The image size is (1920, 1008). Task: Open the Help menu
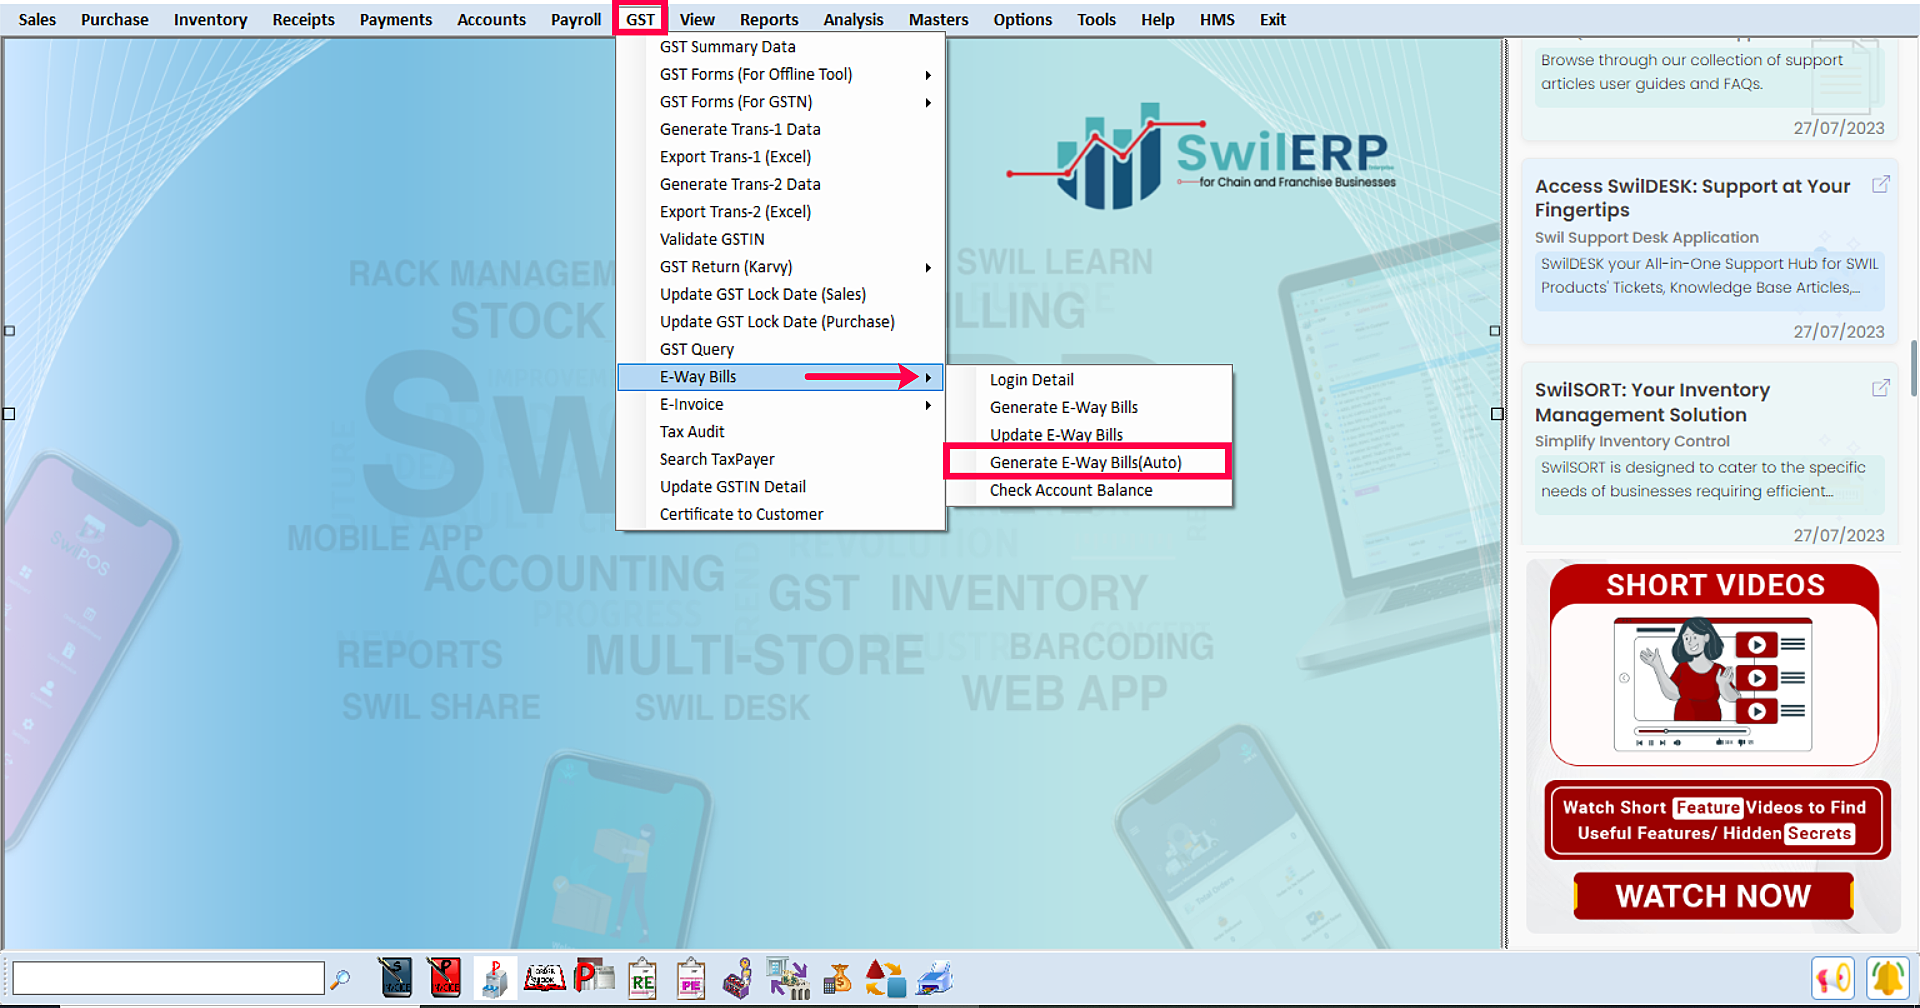1157,19
